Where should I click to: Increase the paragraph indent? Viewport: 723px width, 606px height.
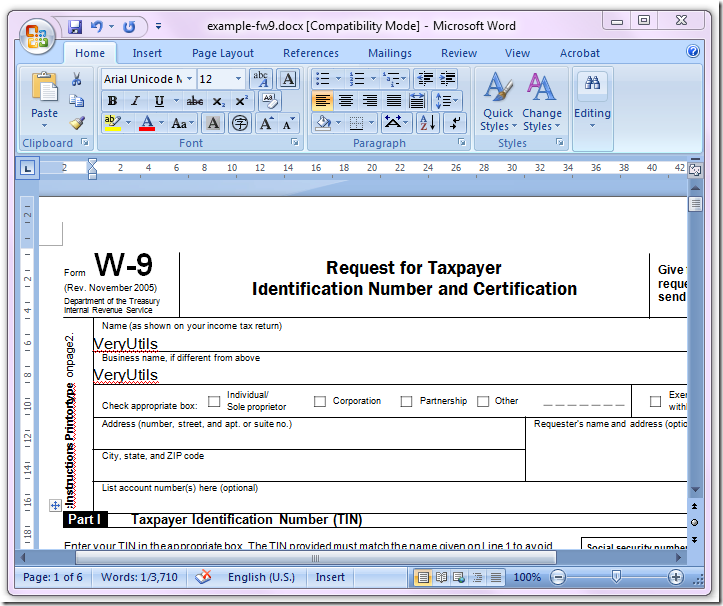pyautogui.click(x=447, y=79)
